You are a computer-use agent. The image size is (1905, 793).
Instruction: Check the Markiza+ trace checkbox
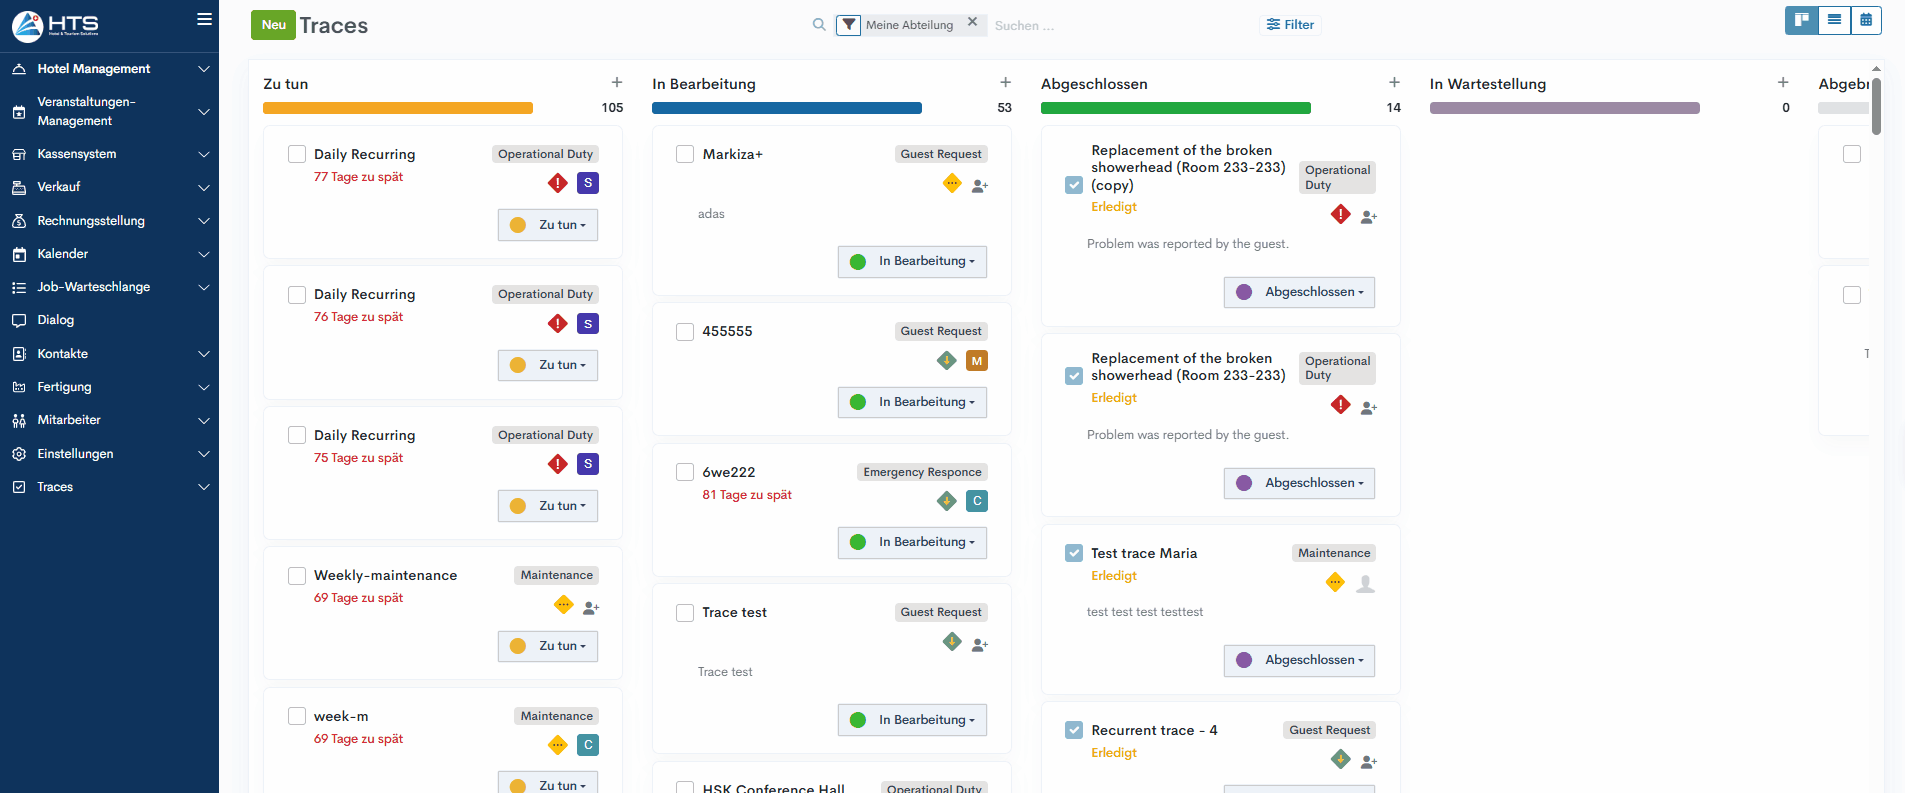click(x=685, y=154)
